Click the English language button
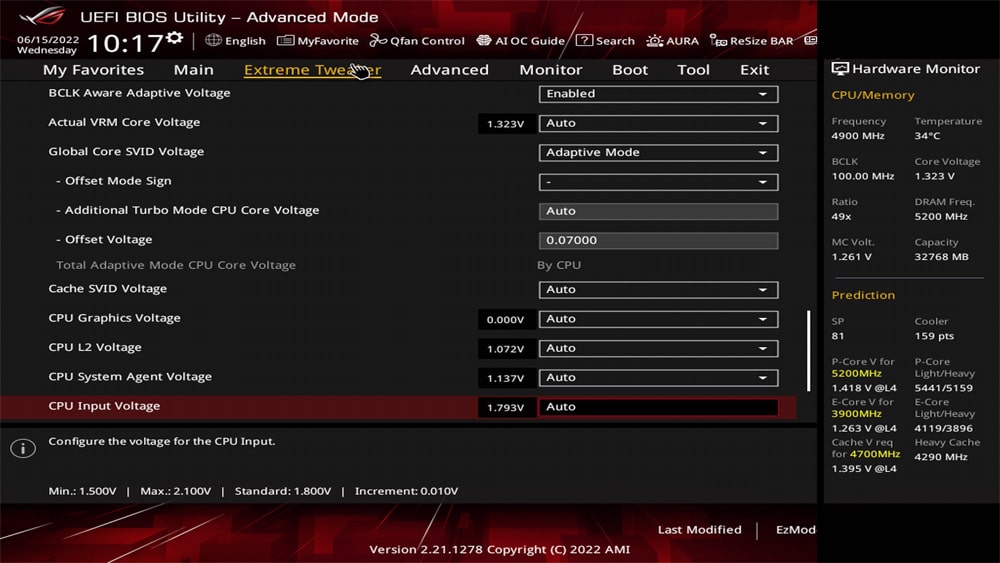Image resolution: width=1000 pixels, height=563 pixels. [x=245, y=41]
